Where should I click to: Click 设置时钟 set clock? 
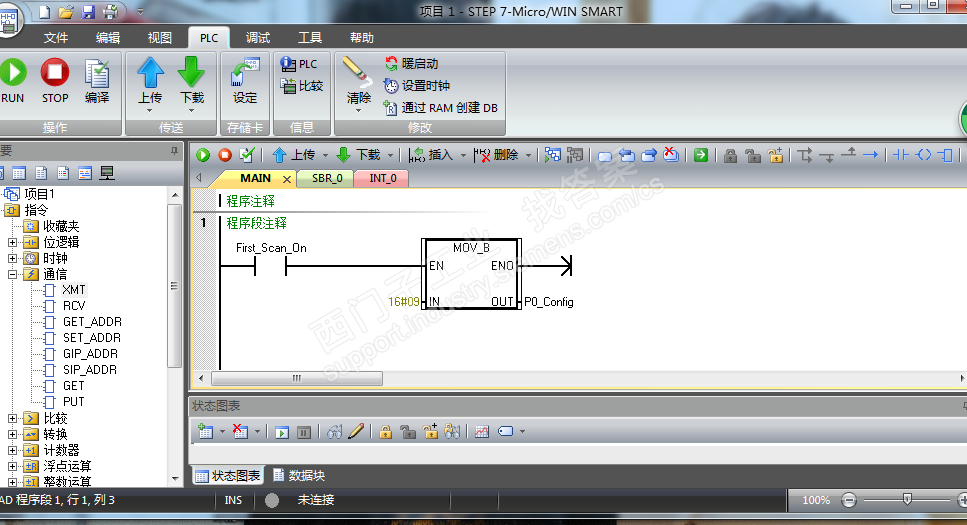click(x=417, y=86)
